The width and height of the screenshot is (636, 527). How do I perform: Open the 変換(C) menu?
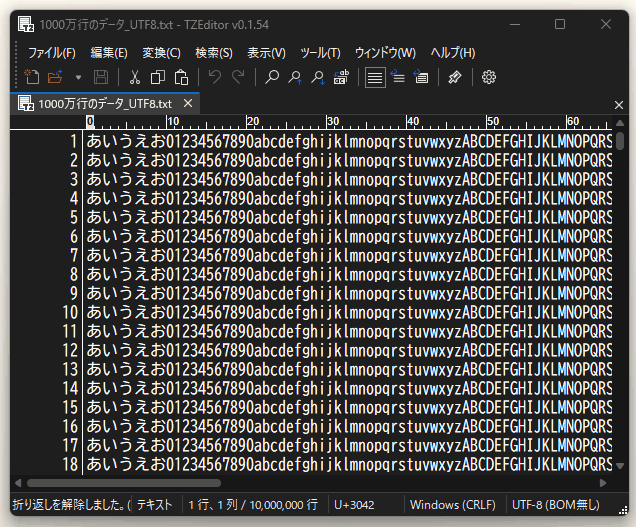click(161, 53)
